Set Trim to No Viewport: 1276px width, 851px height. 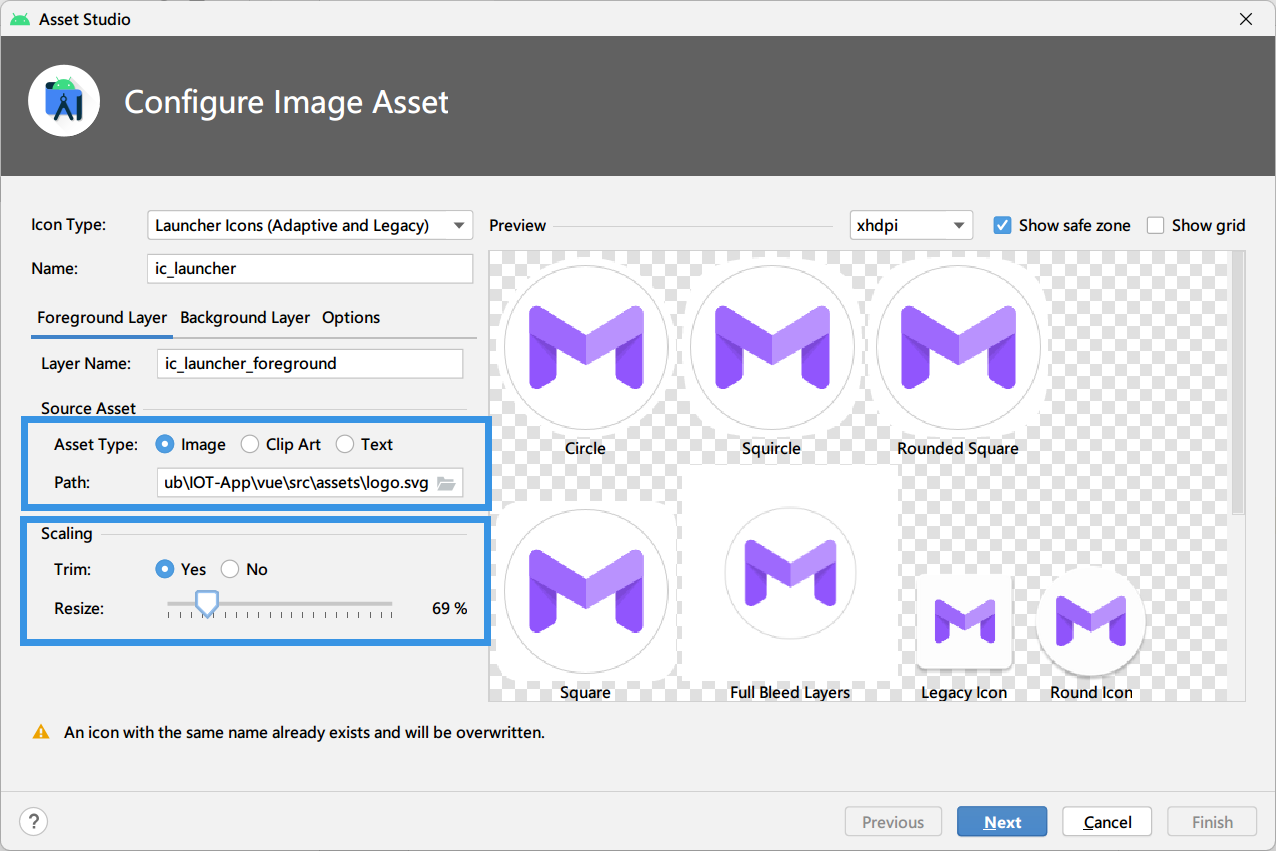244,569
